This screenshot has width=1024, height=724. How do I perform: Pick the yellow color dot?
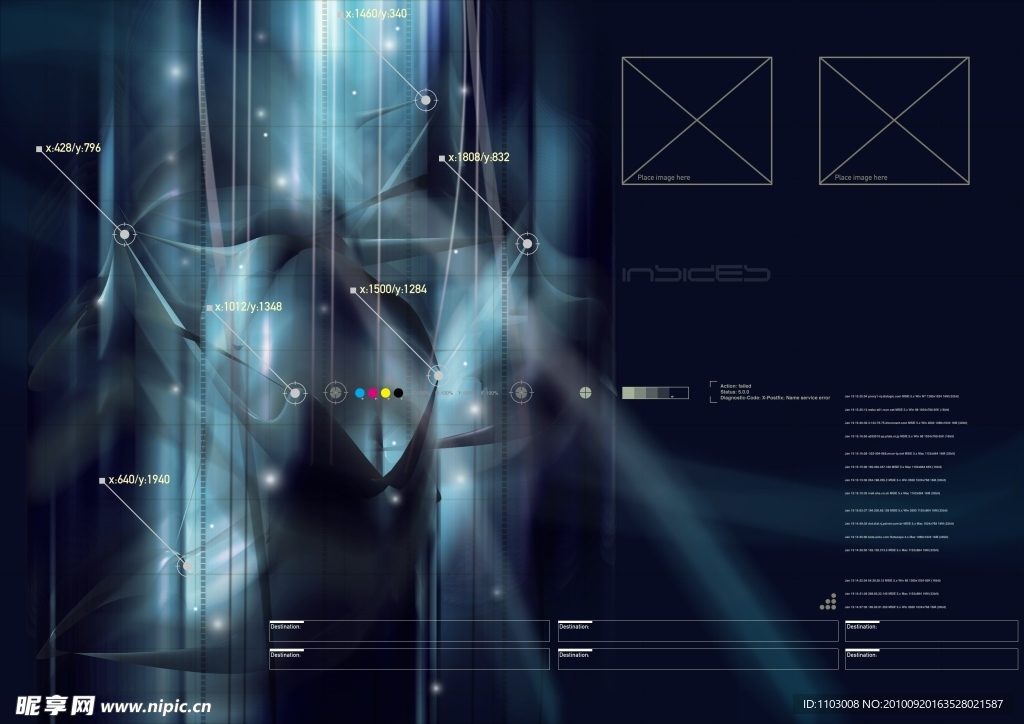[385, 393]
